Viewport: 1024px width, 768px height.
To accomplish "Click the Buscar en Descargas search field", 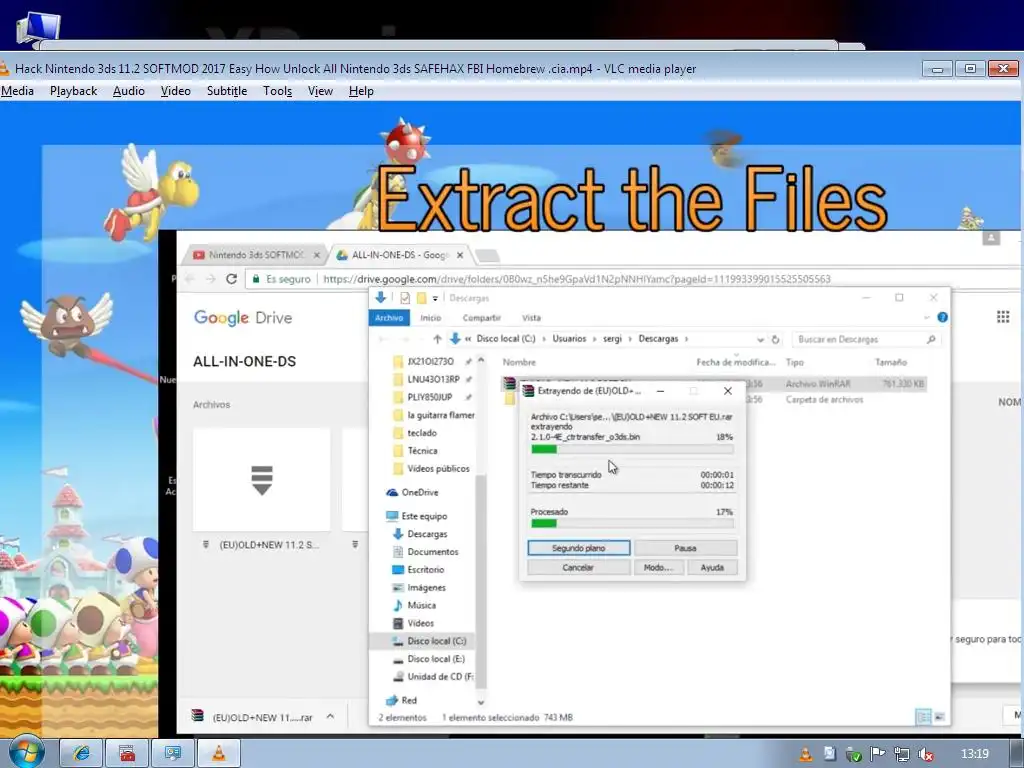I will (x=866, y=340).
